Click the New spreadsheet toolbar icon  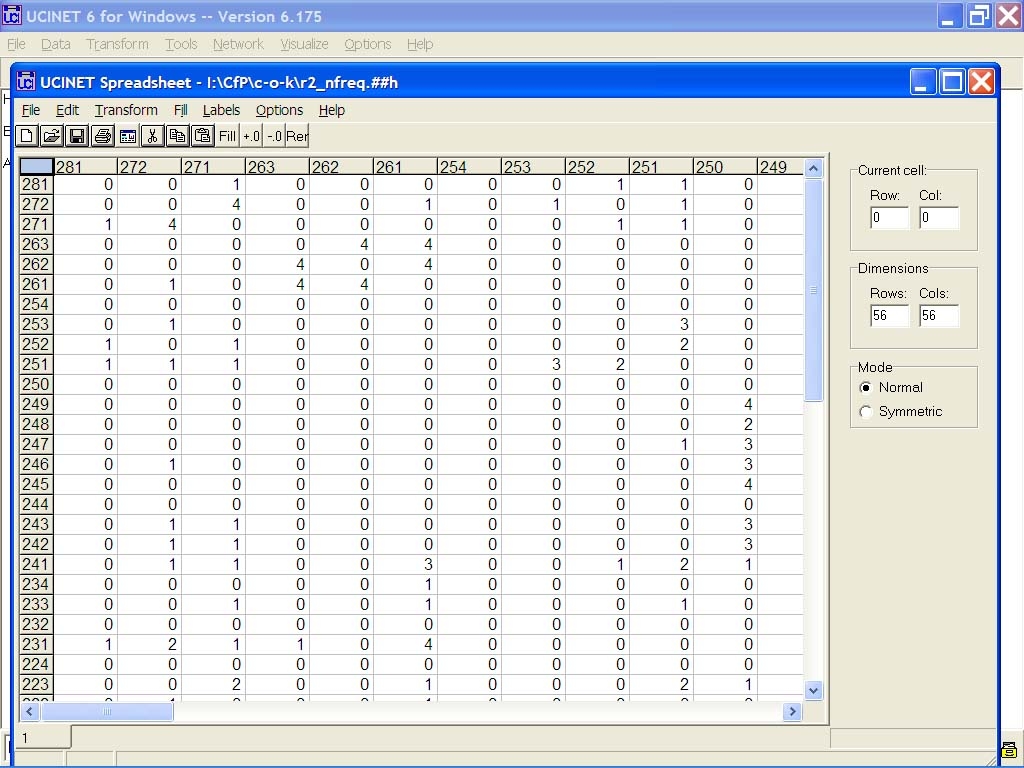27,136
